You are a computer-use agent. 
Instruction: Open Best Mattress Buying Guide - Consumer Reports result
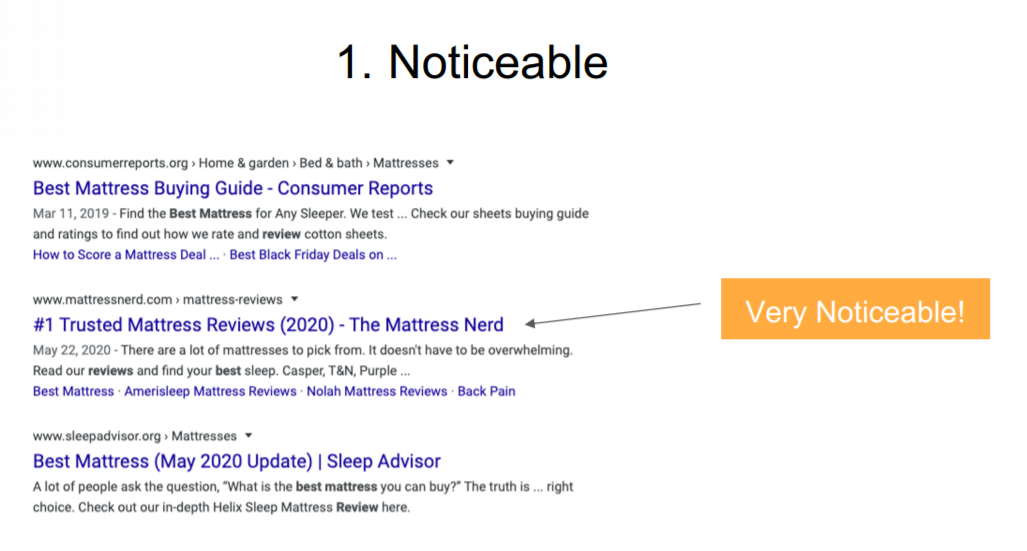[x=233, y=189]
